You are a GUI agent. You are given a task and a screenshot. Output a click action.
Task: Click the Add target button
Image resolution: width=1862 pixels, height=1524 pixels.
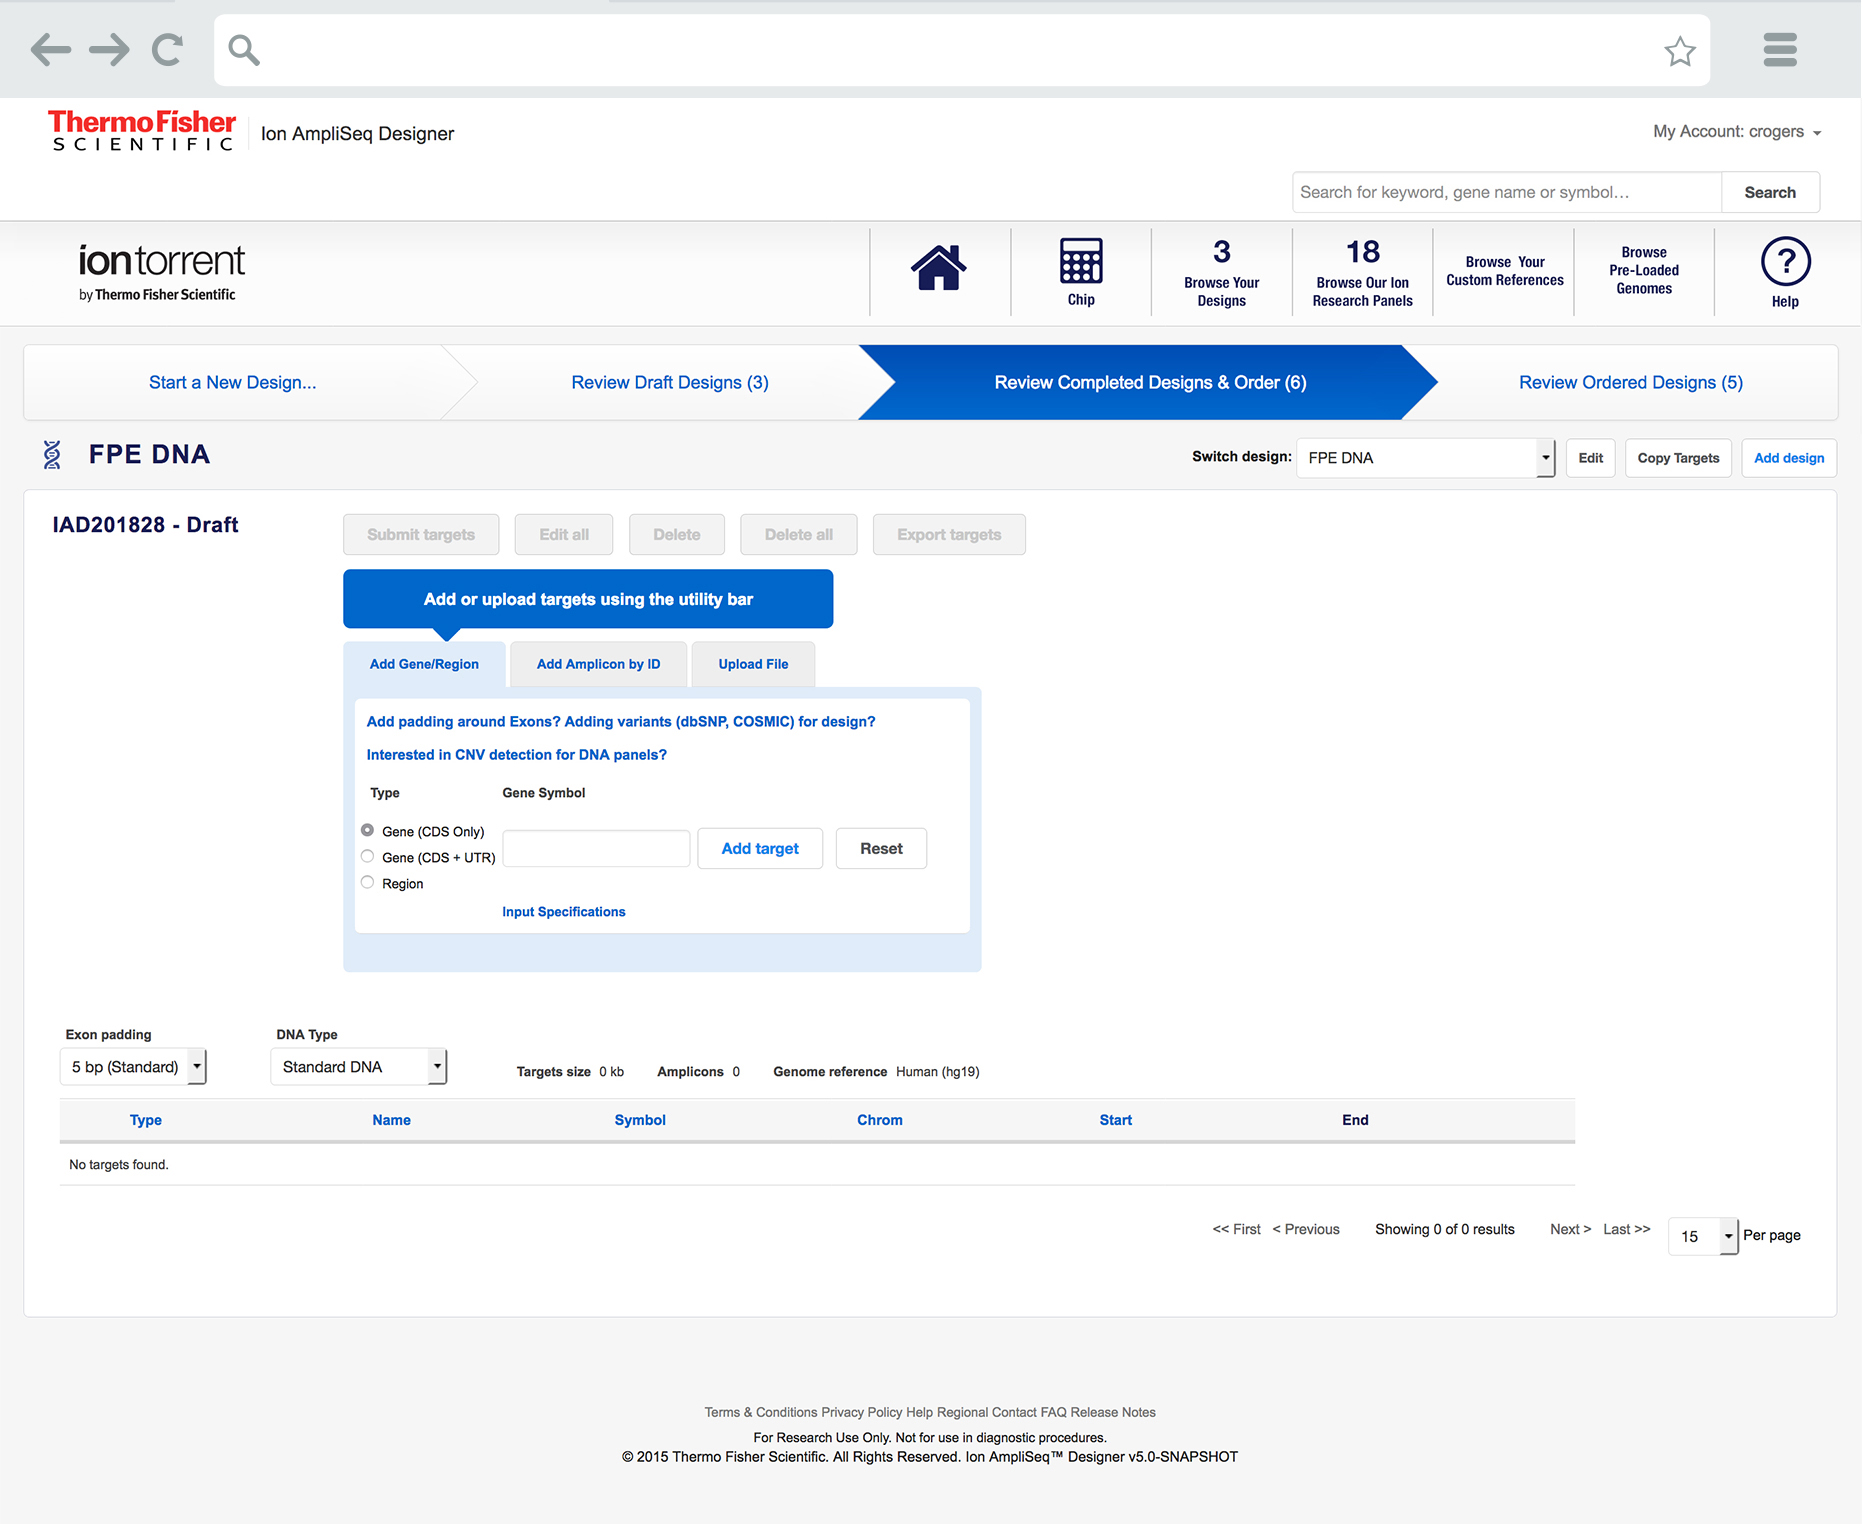point(760,849)
